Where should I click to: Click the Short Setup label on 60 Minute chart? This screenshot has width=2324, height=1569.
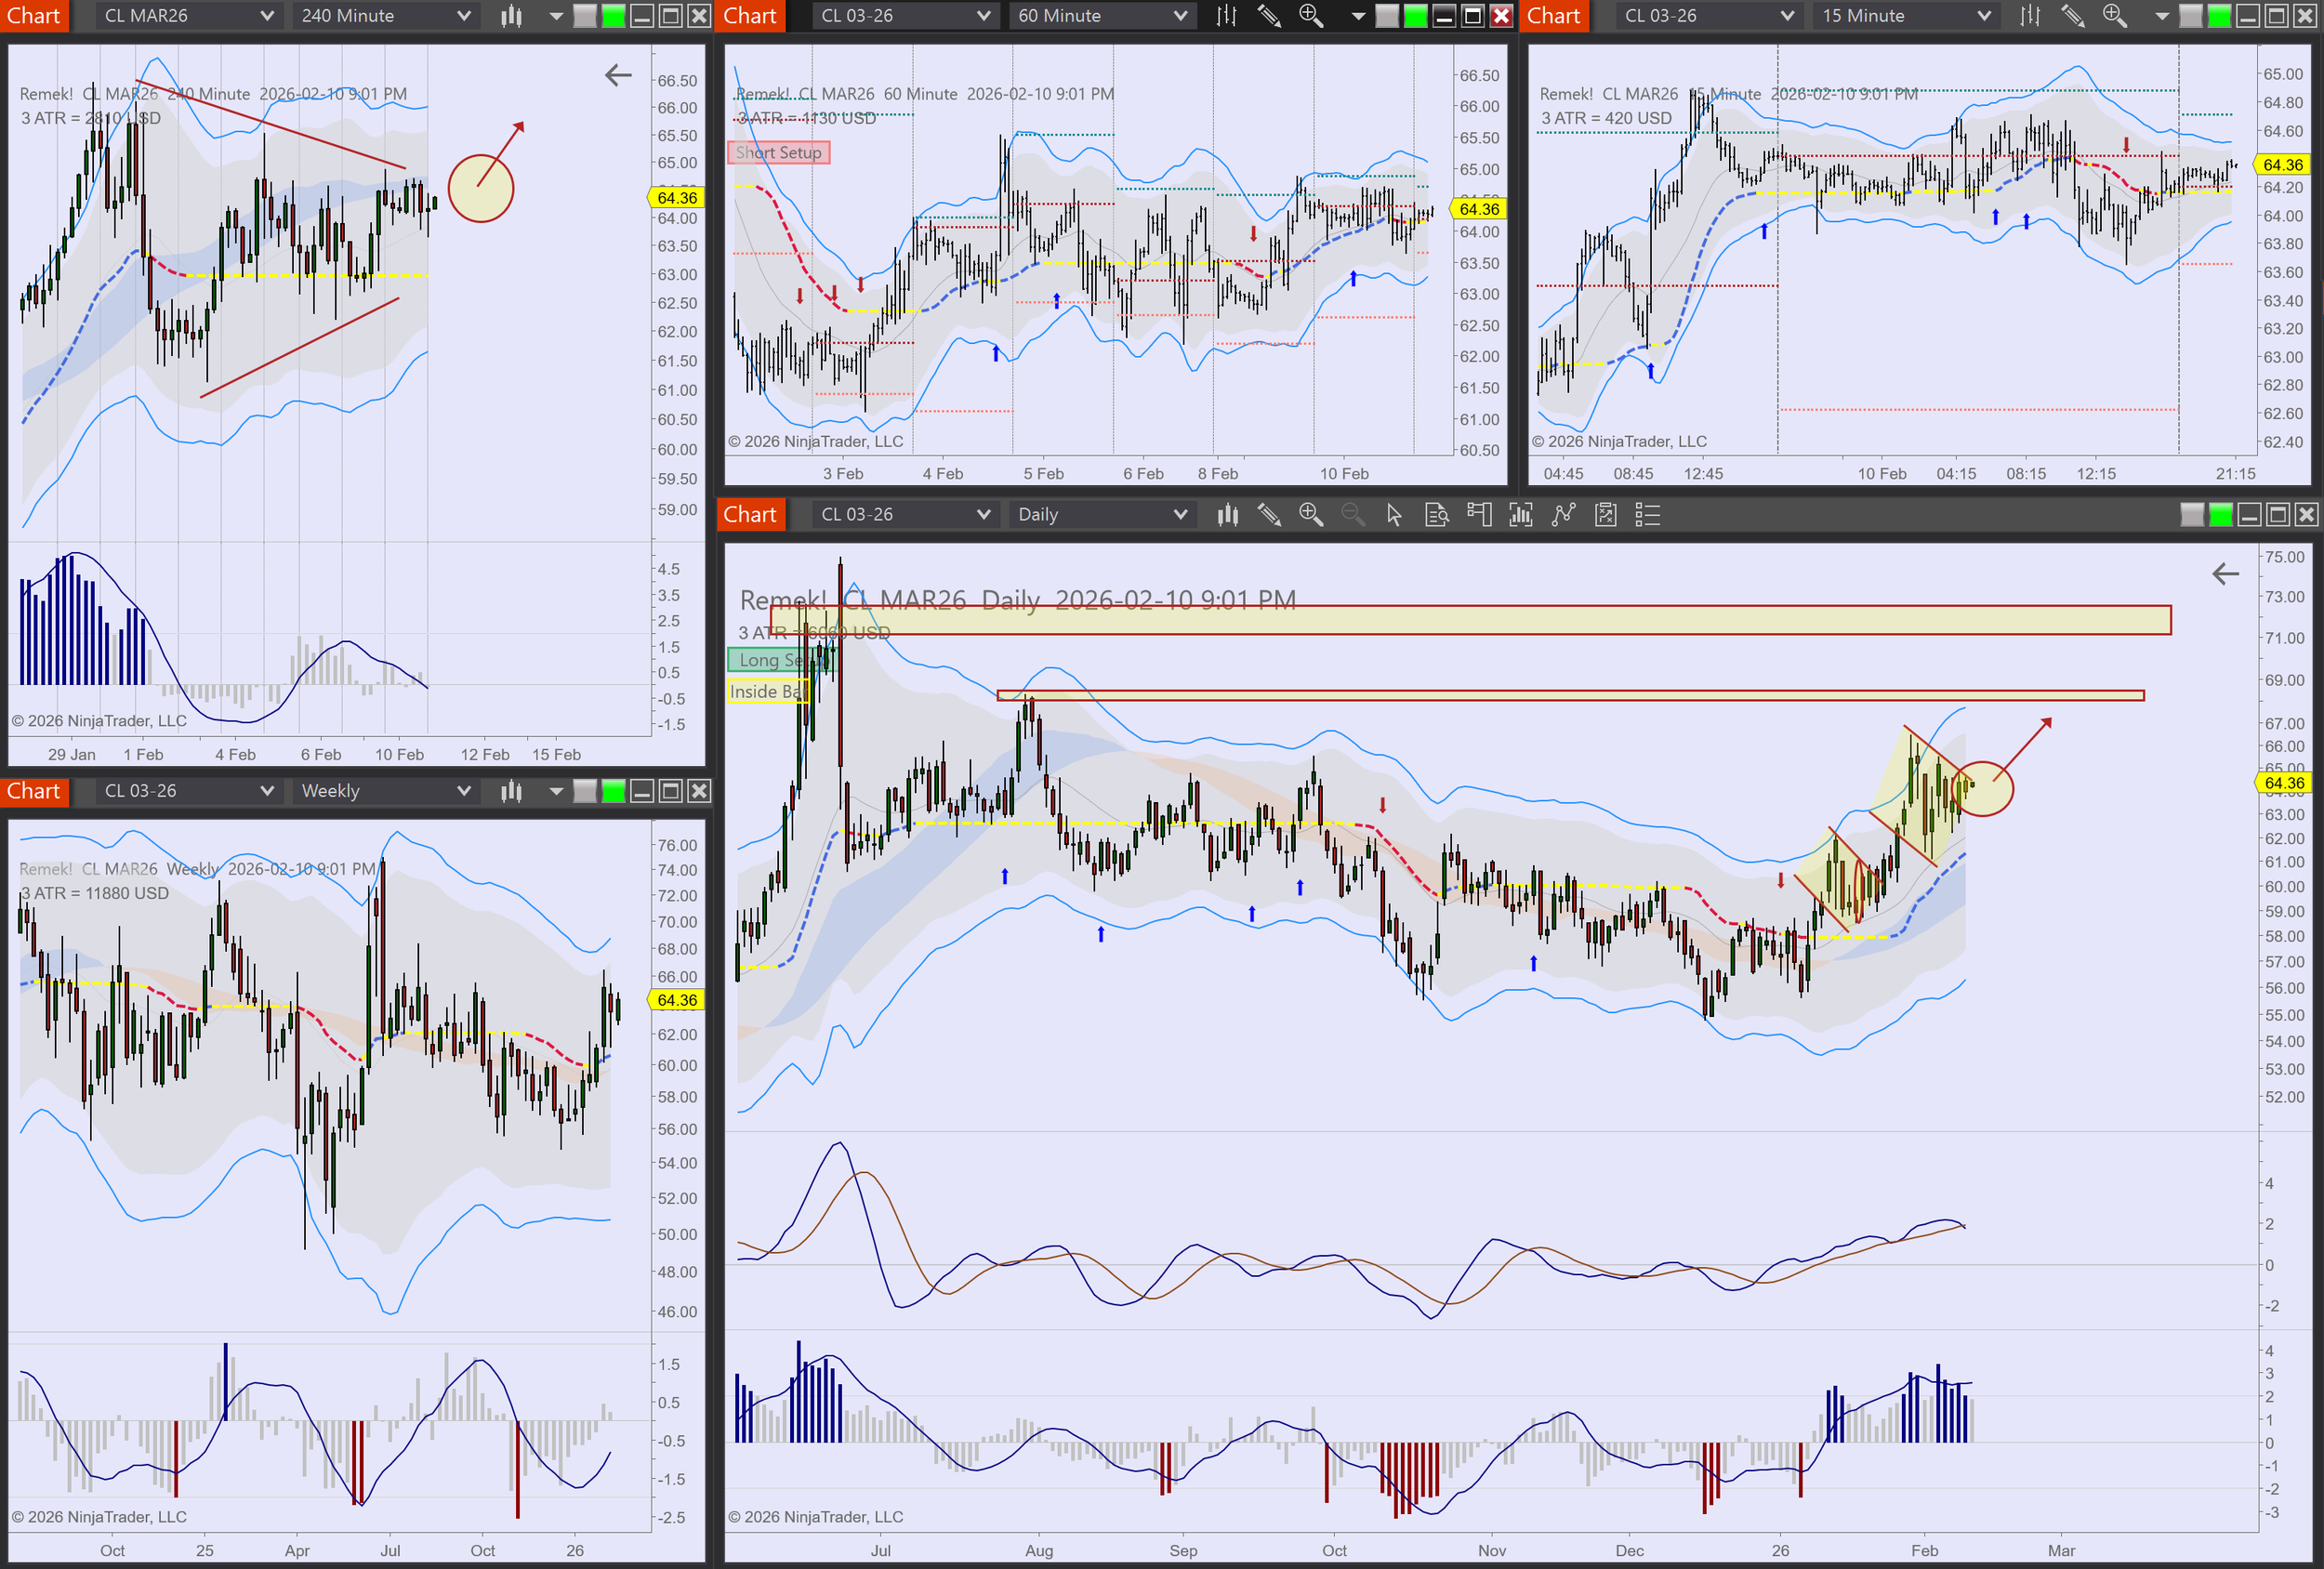[778, 152]
